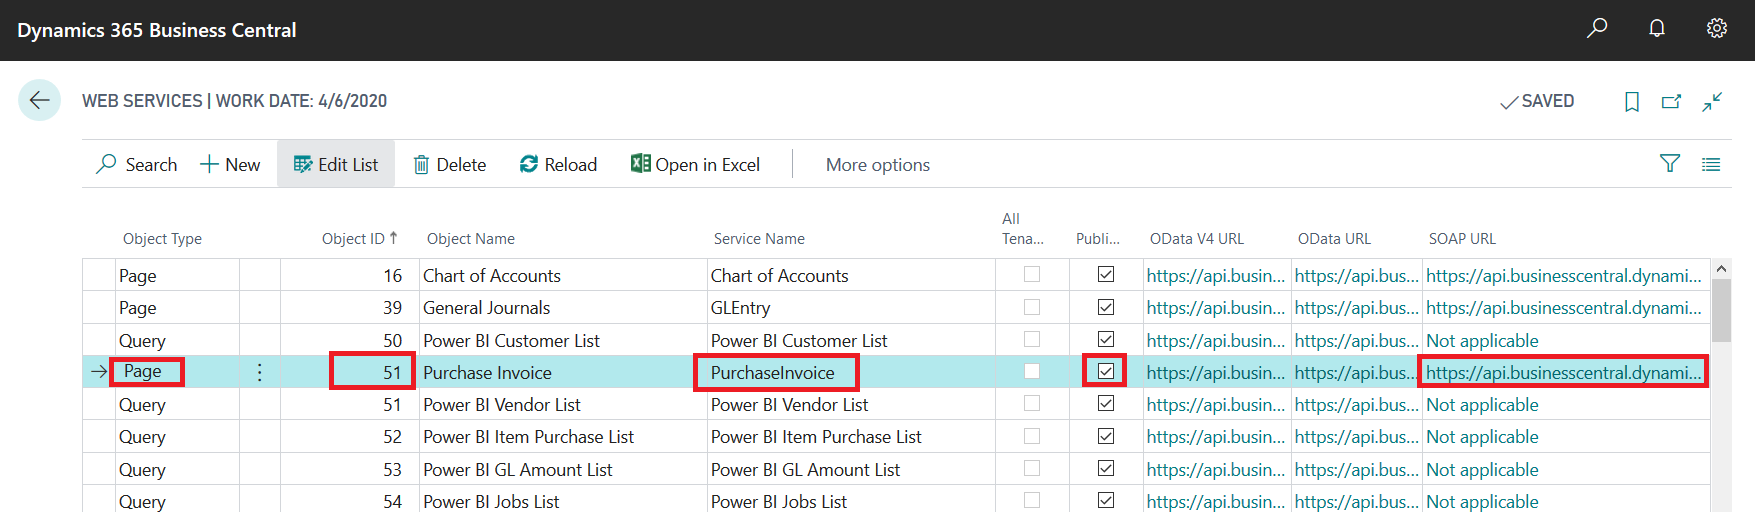Toggle Published for Chart of Accounts
This screenshot has width=1755, height=512.
[1106, 274]
